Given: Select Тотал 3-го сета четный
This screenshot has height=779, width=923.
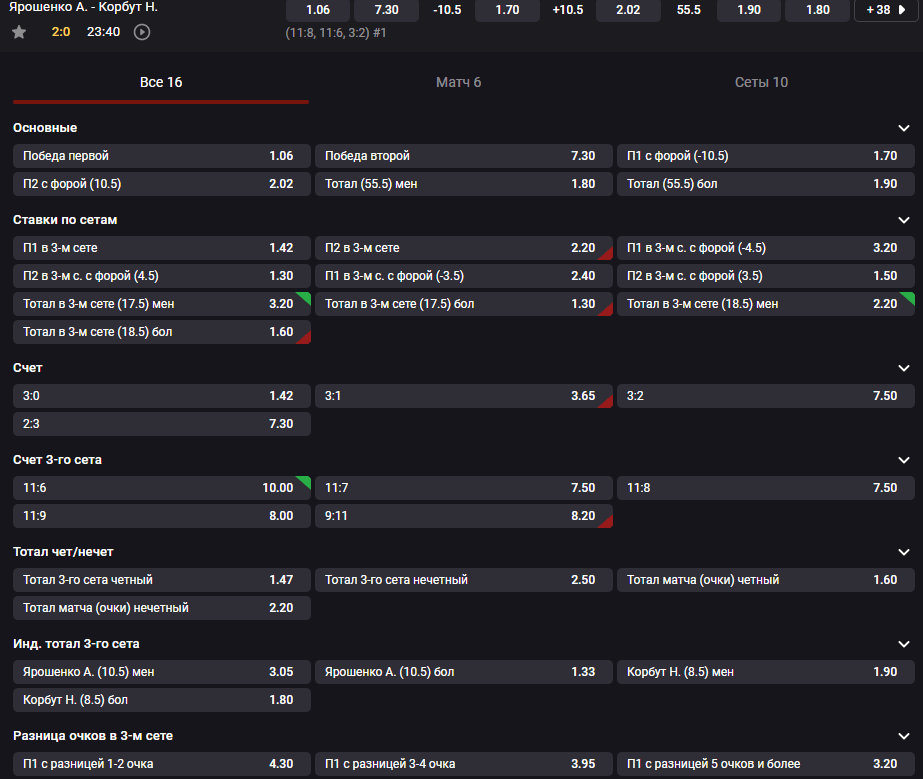Looking at the screenshot, I should click(x=161, y=580).
